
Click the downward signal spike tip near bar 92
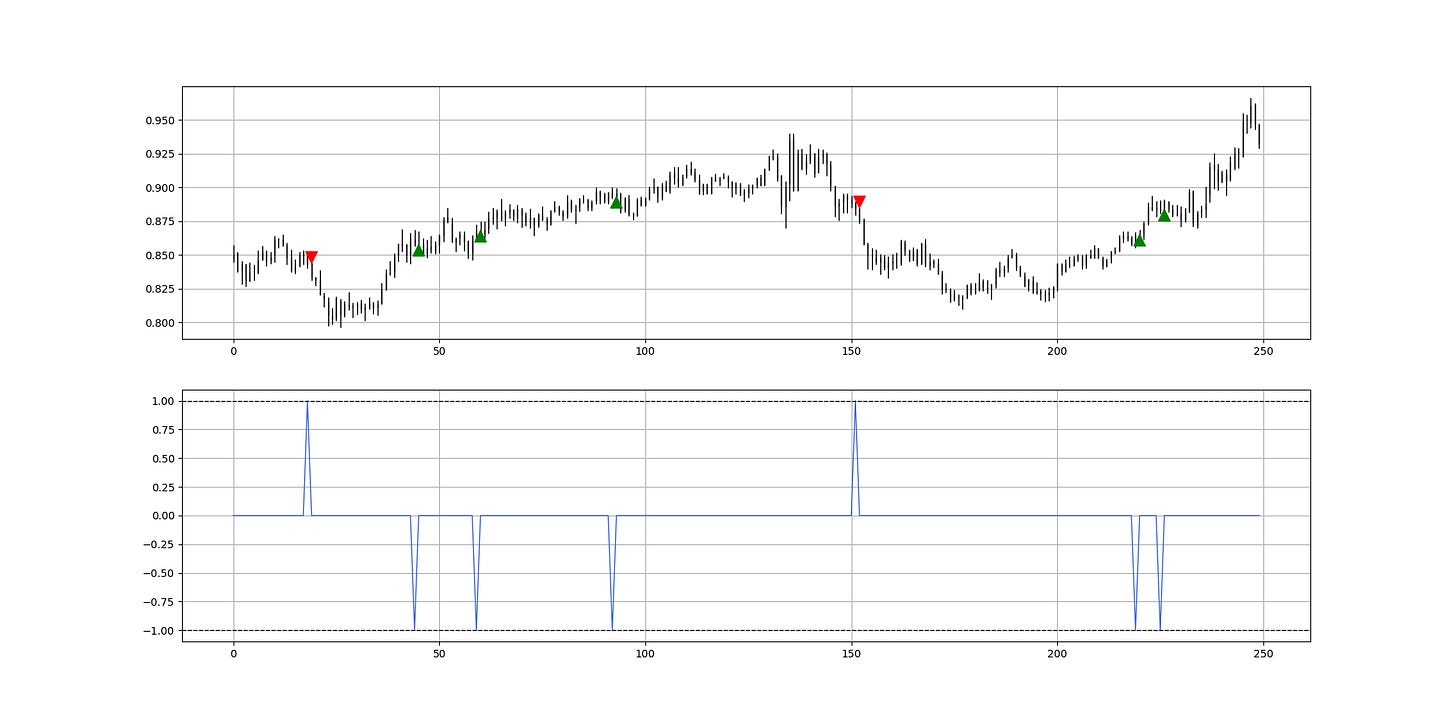[x=612, y=629]
